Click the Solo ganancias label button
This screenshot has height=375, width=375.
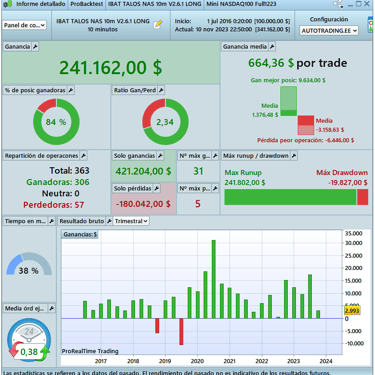point(134,156)
